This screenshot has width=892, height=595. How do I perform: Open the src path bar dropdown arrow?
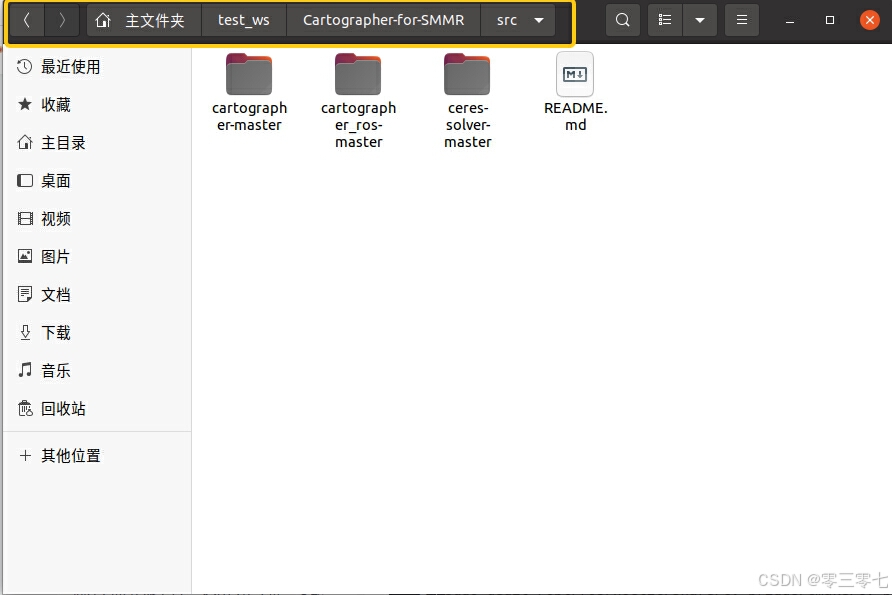click(x=539, y=20)
